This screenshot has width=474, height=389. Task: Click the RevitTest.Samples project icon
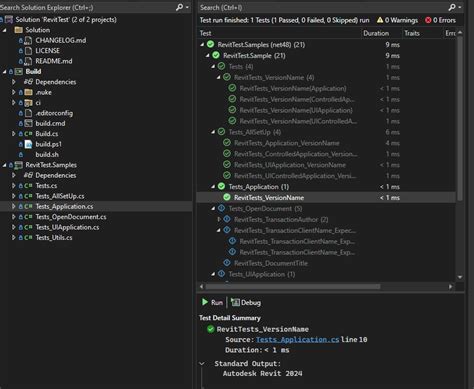pos(19,165)
